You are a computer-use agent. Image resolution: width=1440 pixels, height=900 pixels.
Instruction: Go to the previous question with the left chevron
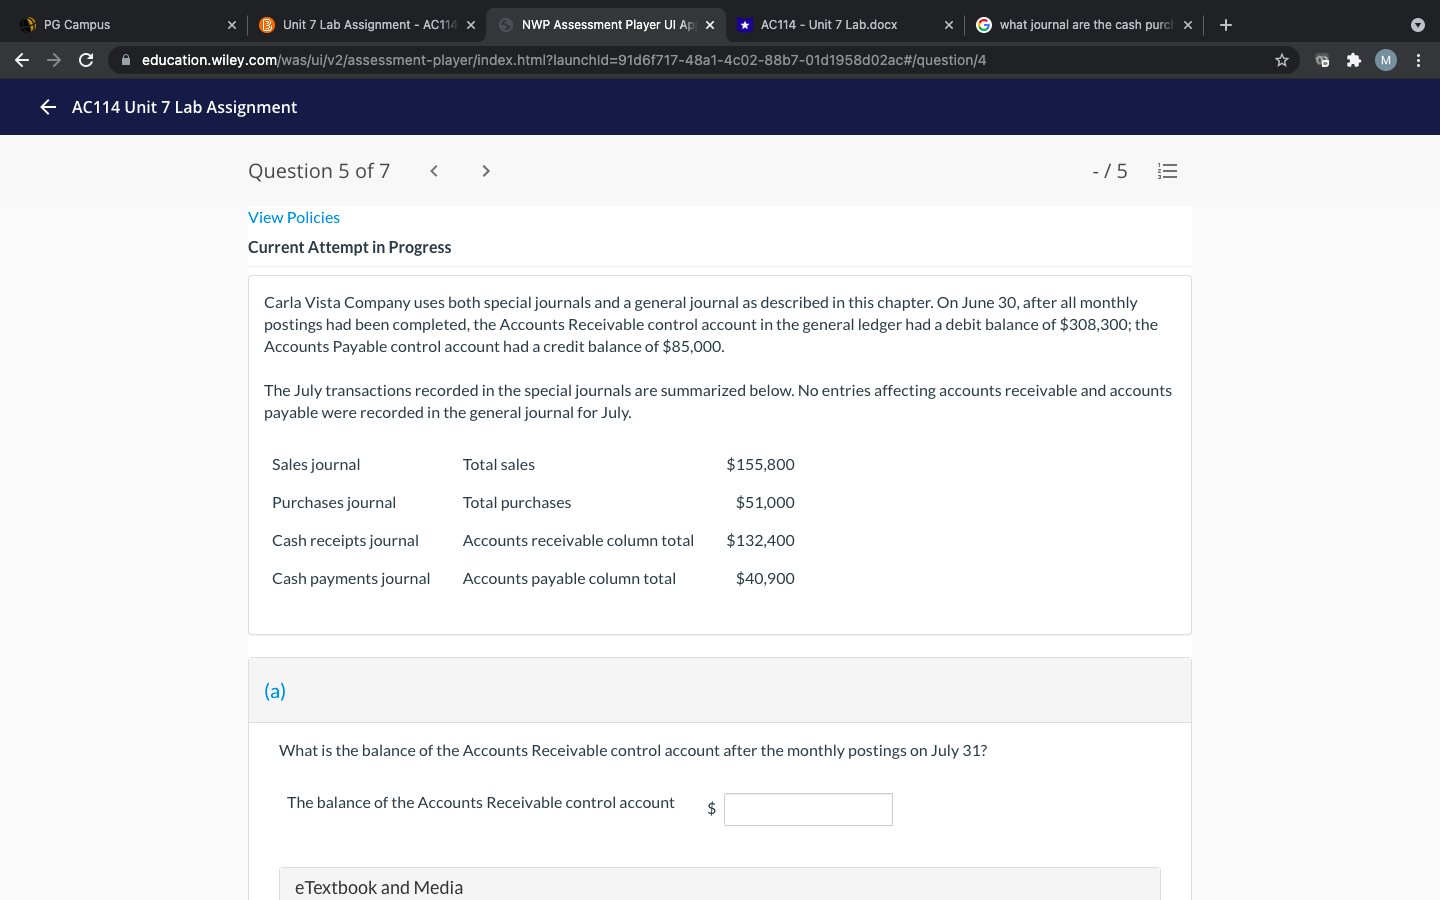[433, 170]
